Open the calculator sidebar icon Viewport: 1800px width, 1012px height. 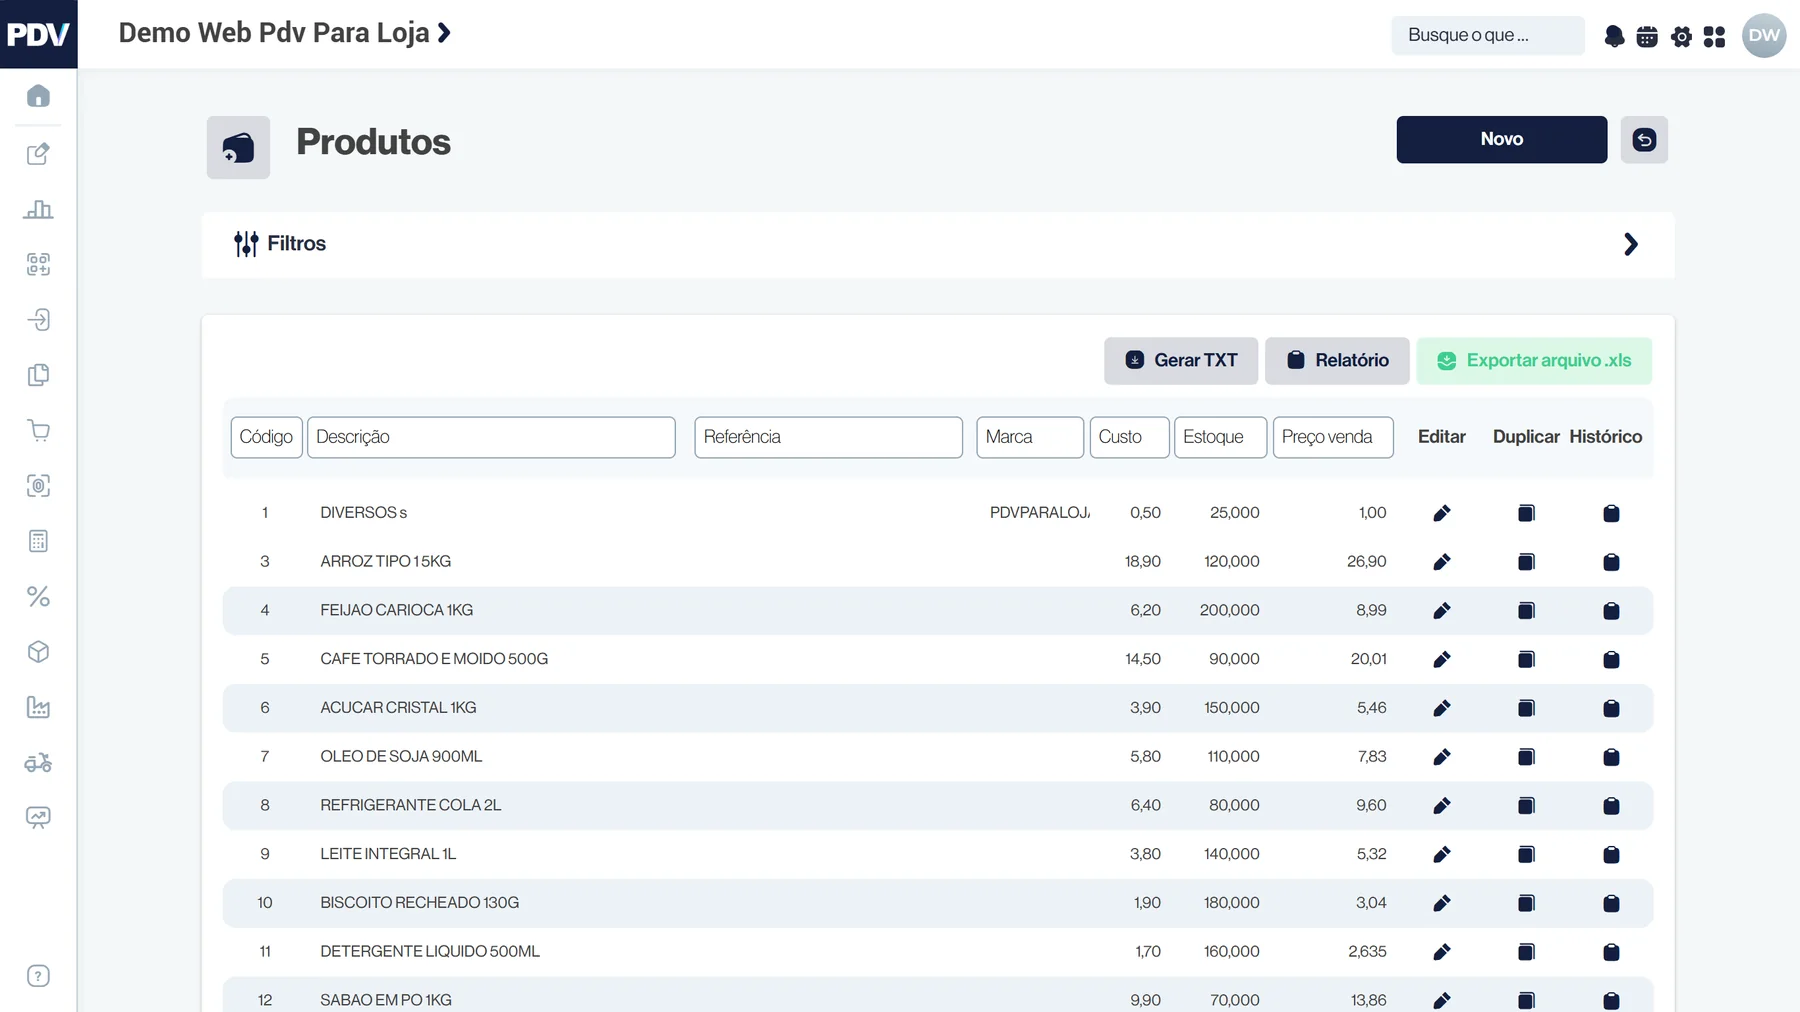[38, 541]
